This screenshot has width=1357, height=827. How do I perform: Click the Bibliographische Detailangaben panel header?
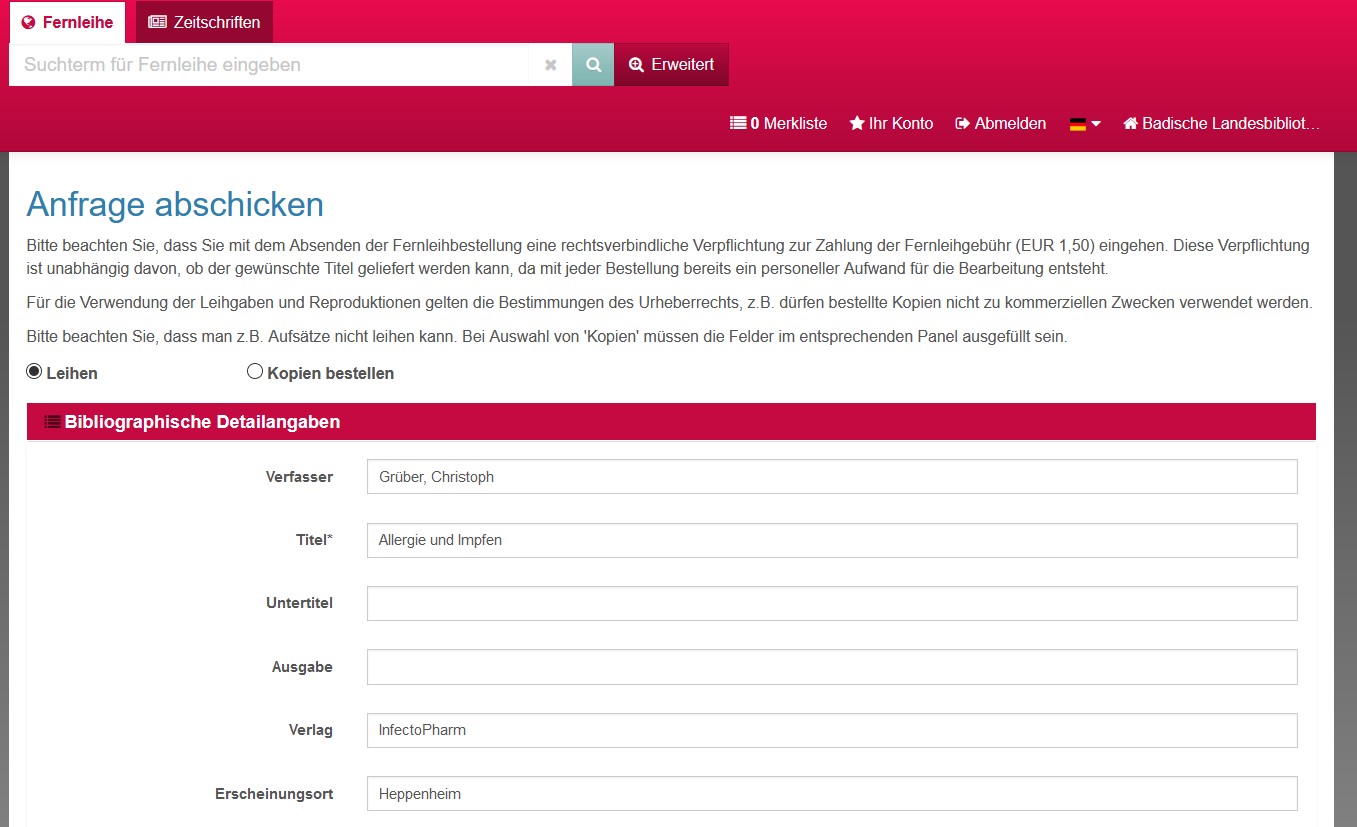coord(671,422)
